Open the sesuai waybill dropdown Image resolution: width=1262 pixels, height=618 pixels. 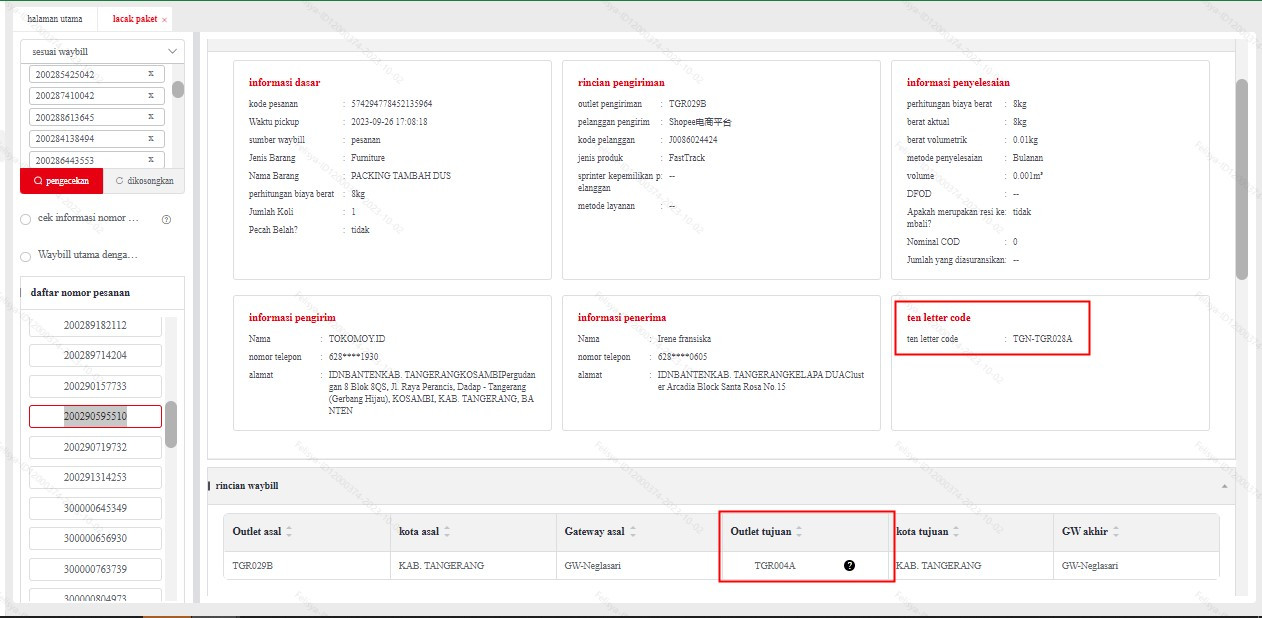click(103, 51)
